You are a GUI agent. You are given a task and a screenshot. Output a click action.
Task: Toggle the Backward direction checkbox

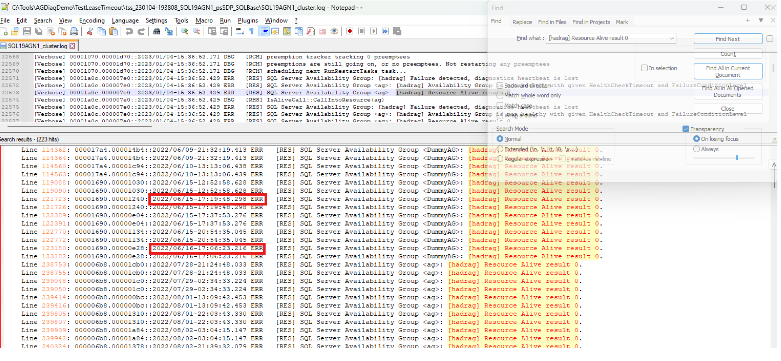(x=500, y=86)
